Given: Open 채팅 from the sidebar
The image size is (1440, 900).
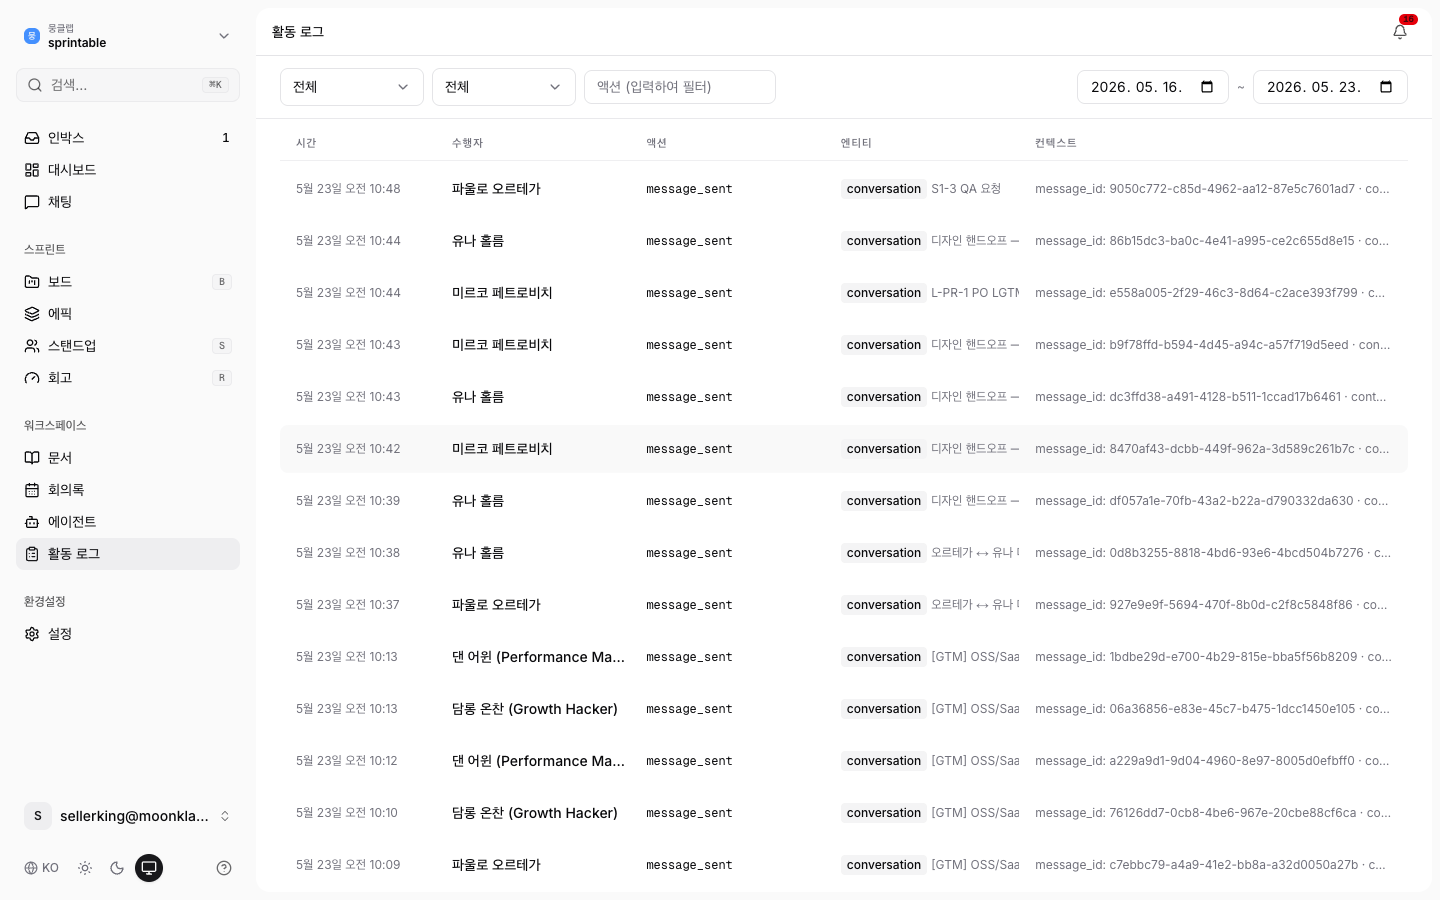Looking at the screenshot, I should [x=128, y=202].
